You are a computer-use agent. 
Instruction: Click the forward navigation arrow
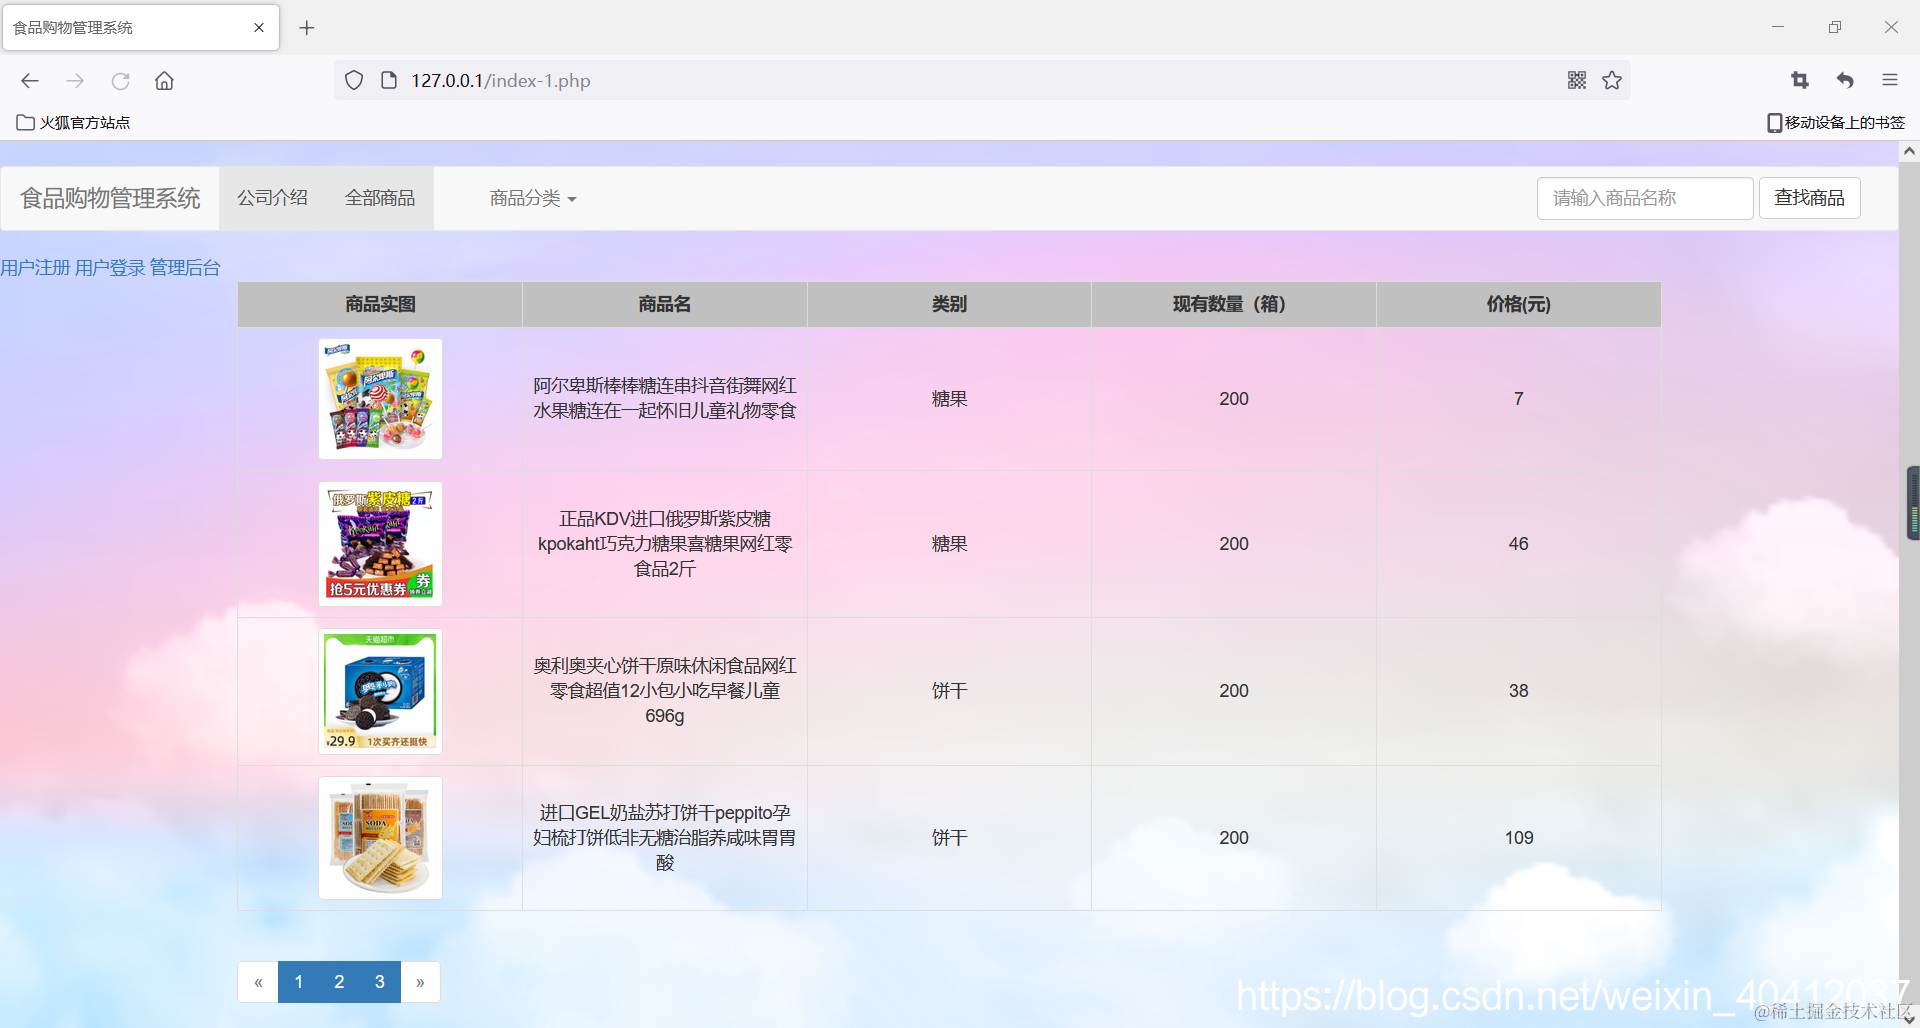(75, 81)
